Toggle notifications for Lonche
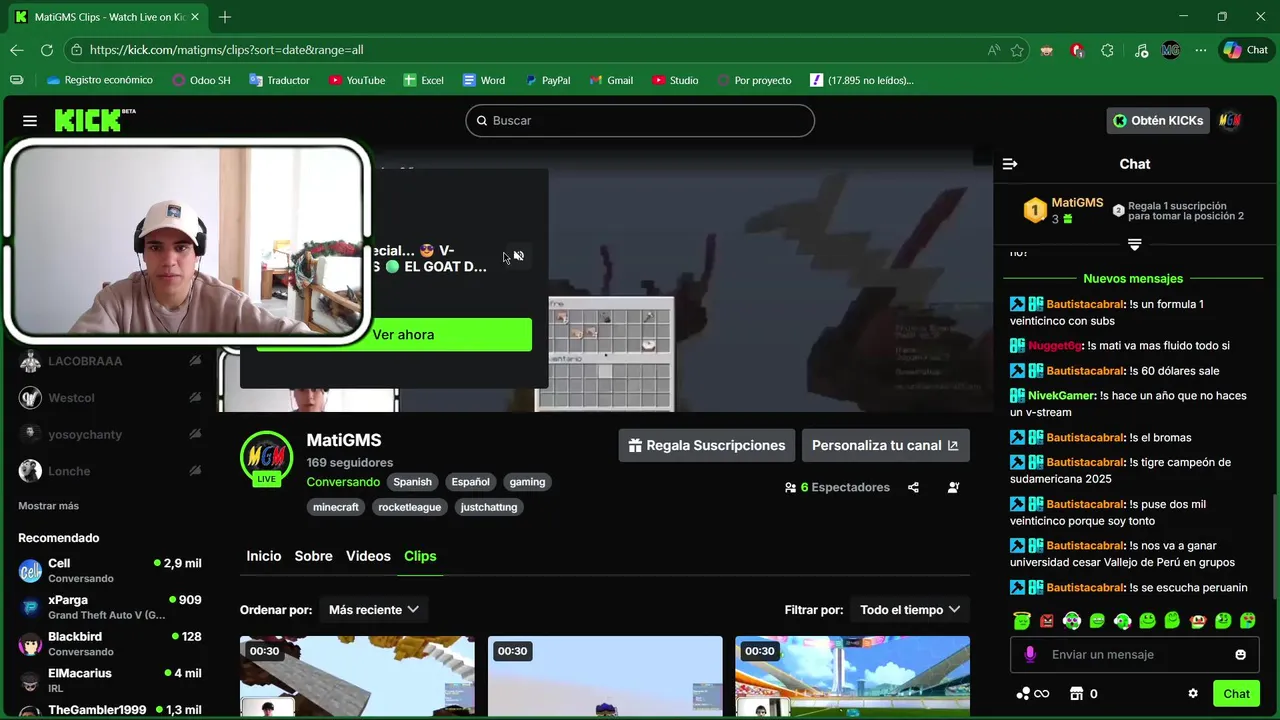Viewport: 1280px width, 720px height. tap(195, 471)
